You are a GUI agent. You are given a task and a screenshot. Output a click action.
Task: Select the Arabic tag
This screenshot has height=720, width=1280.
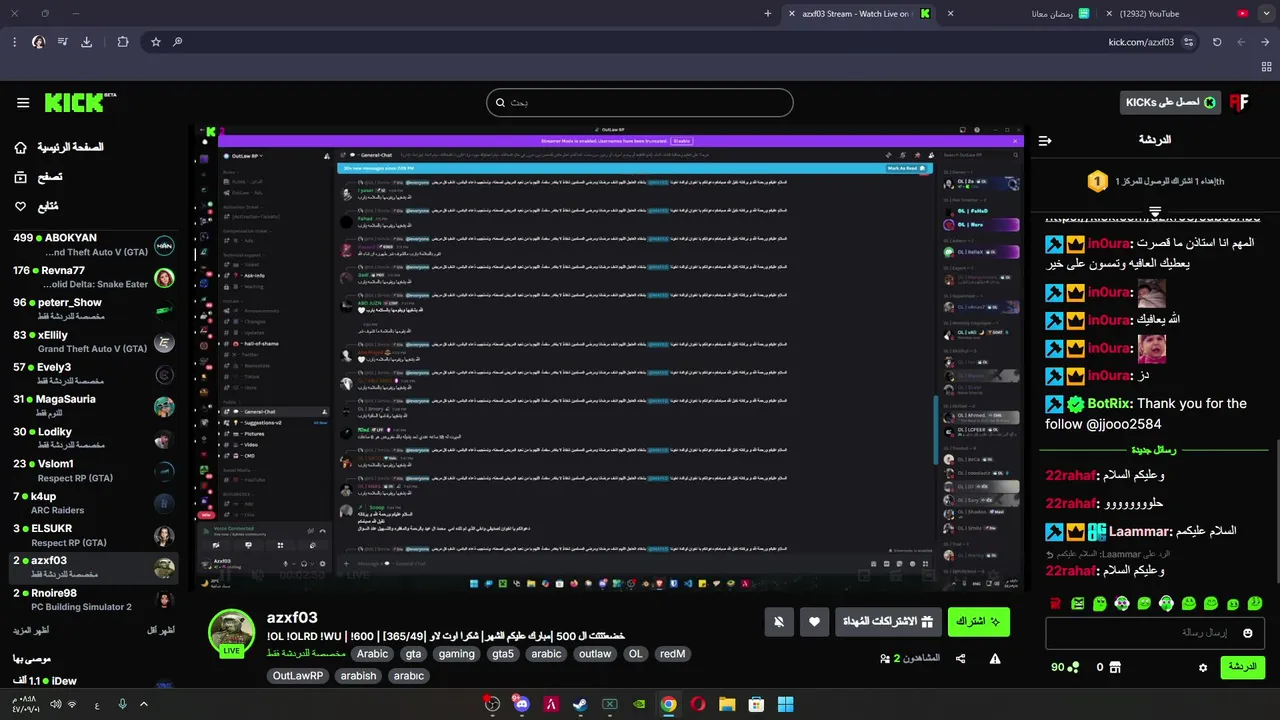(x=372, y=654)
